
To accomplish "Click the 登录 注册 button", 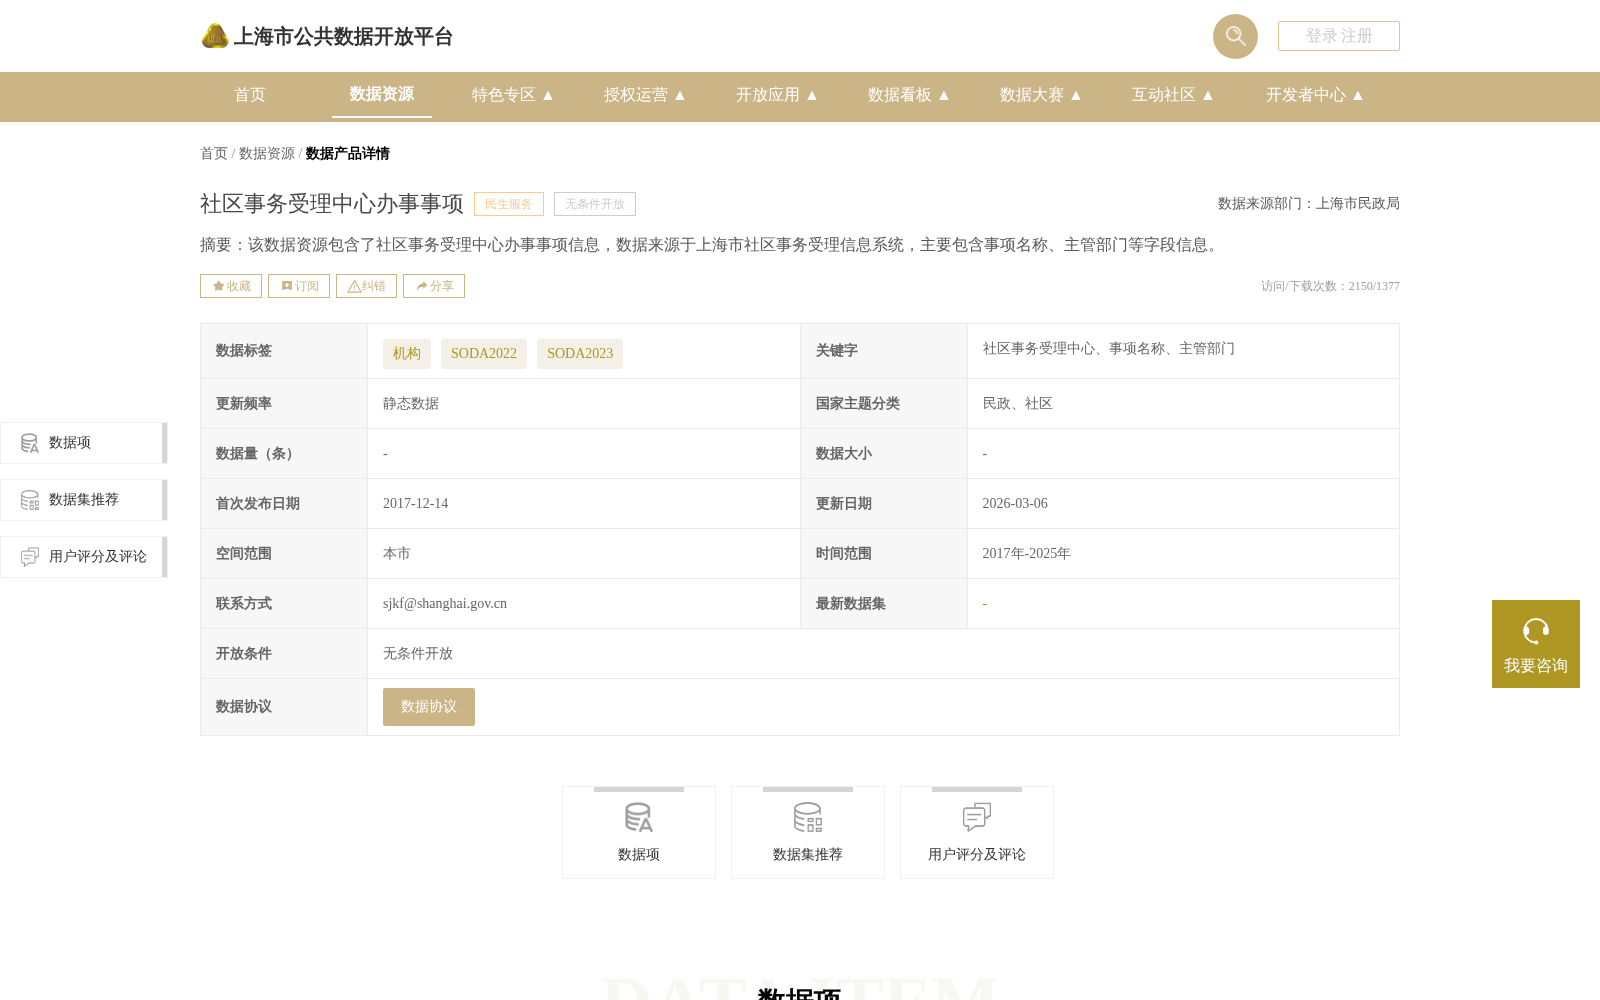I will click(x=1339, y=36).
